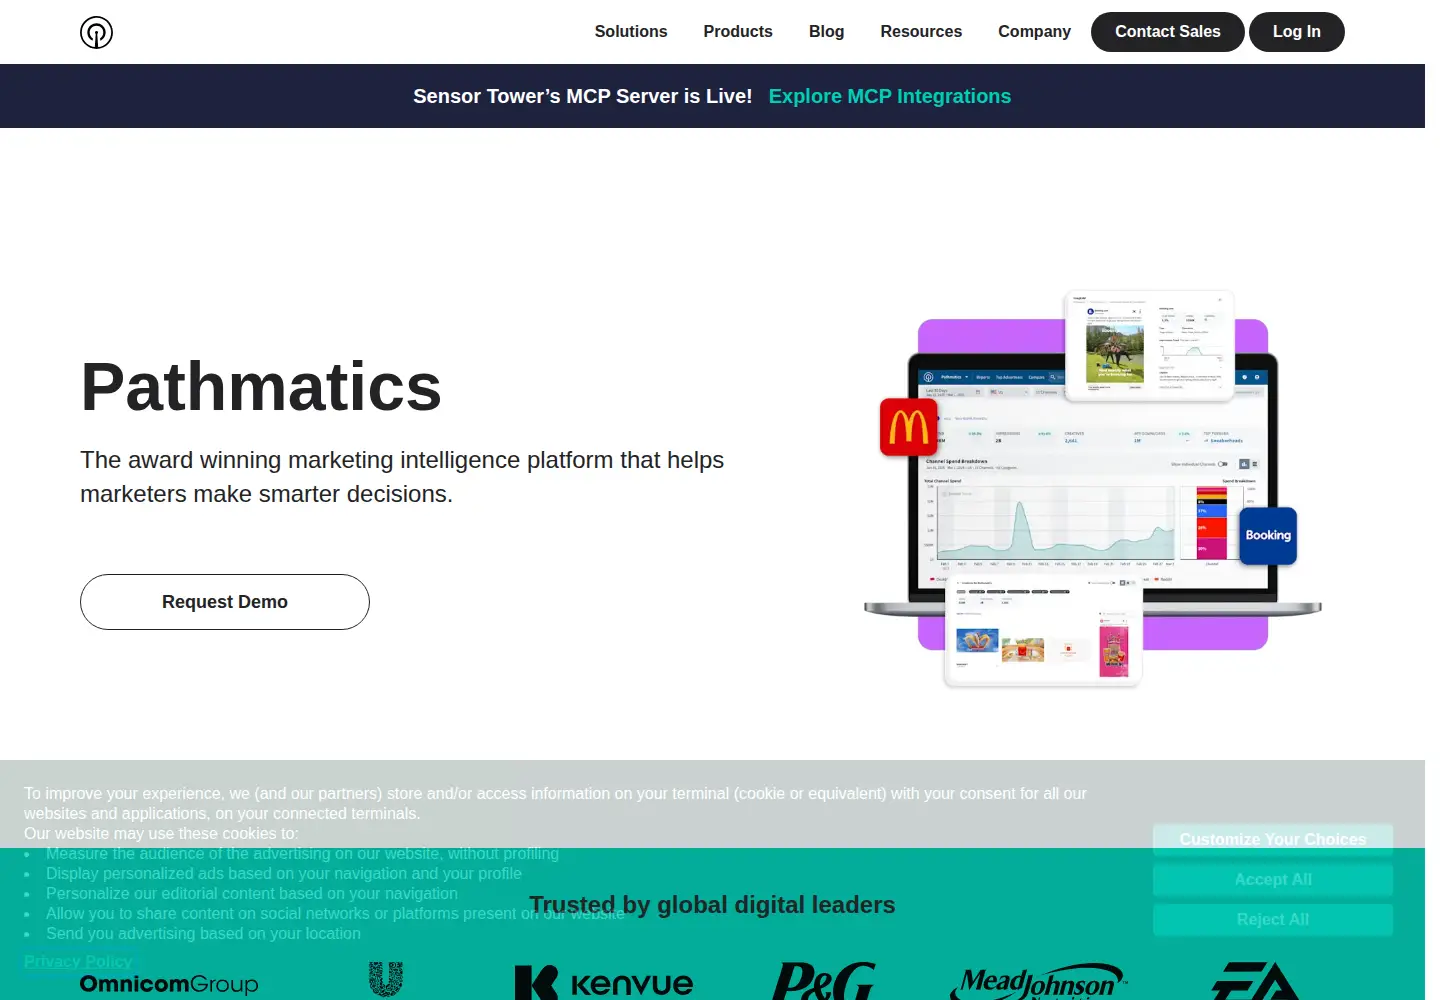Click the ad creative detail card above laptop
Screen dimensions: 1440x1000
[1150, 346]
